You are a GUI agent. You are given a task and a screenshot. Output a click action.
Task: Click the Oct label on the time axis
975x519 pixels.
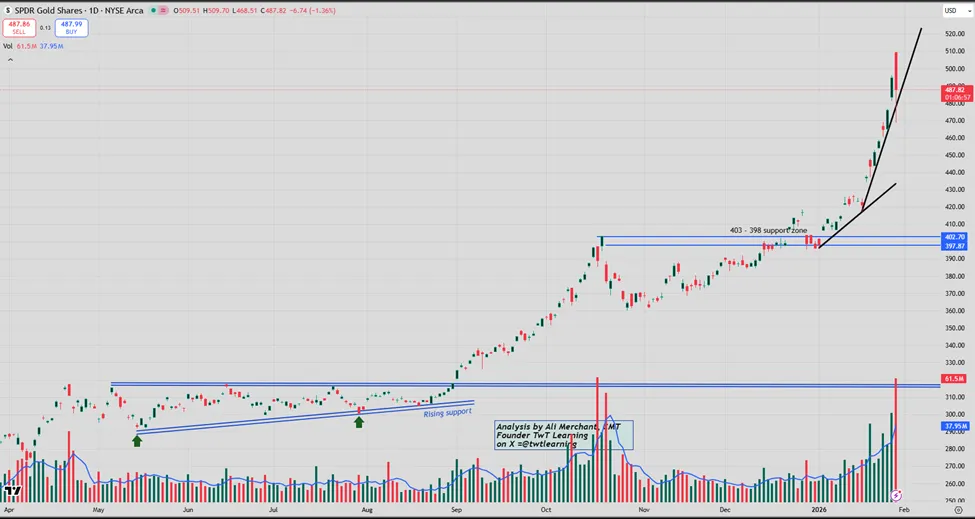(546, 509)
